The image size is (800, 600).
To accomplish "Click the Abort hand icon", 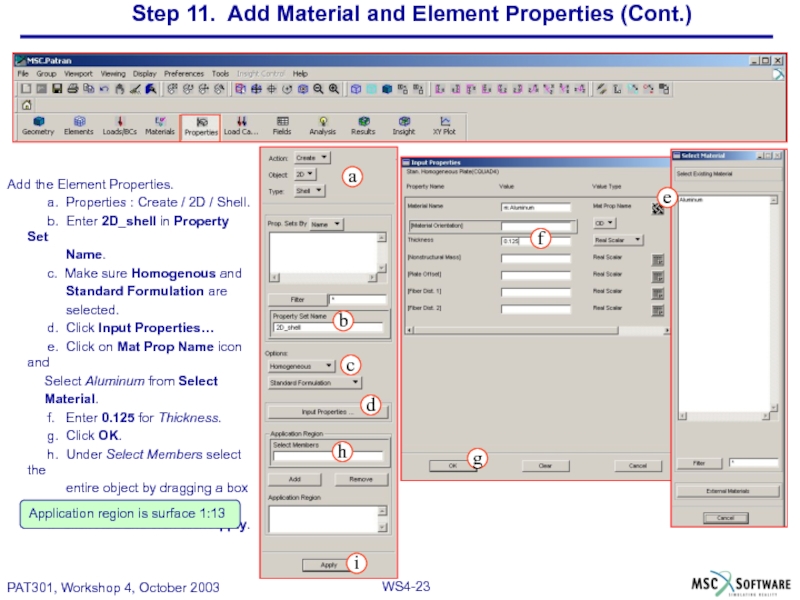I will [x=119, y=89].
